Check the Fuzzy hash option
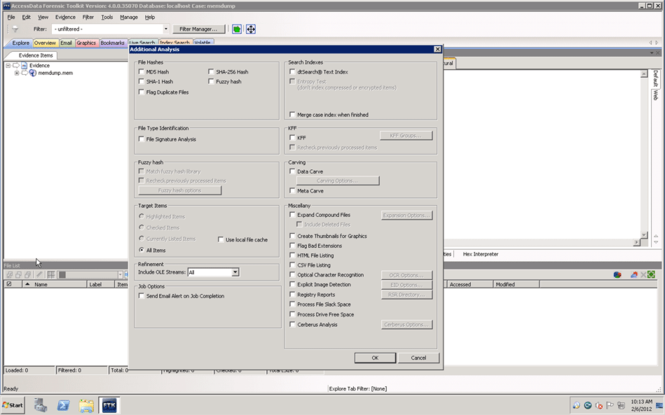This screenshot has width=665, height=415. [x=211, y=81]
